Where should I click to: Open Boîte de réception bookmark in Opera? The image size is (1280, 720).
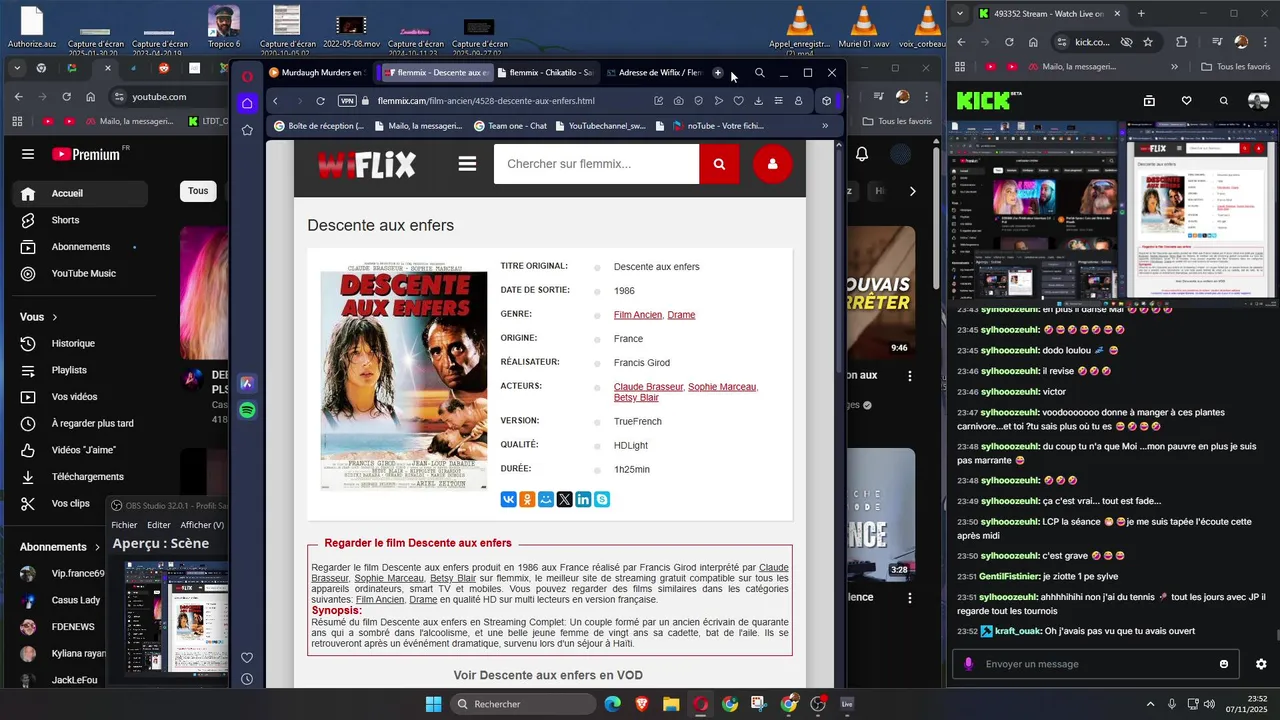point(317,126)
